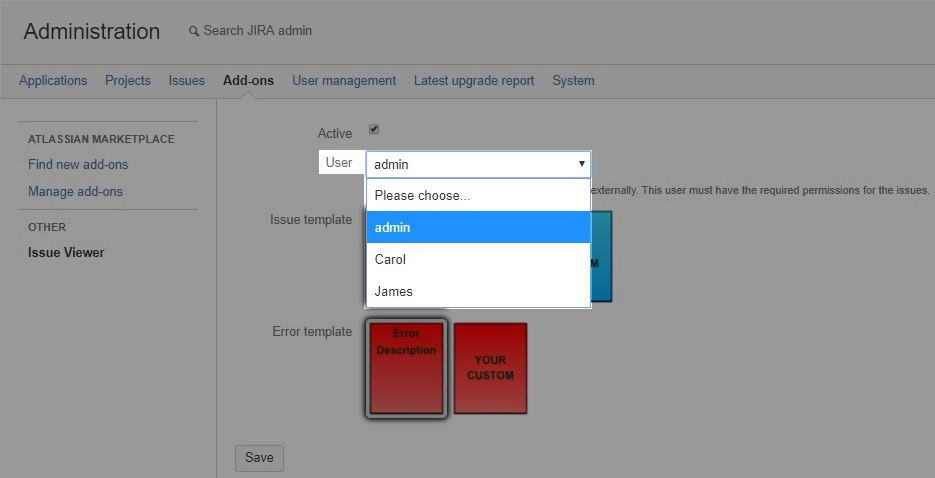The image size is (935, 478).
Task: Open the Add-ons tab
Action: pyautogui.click(x=248, y=80)
